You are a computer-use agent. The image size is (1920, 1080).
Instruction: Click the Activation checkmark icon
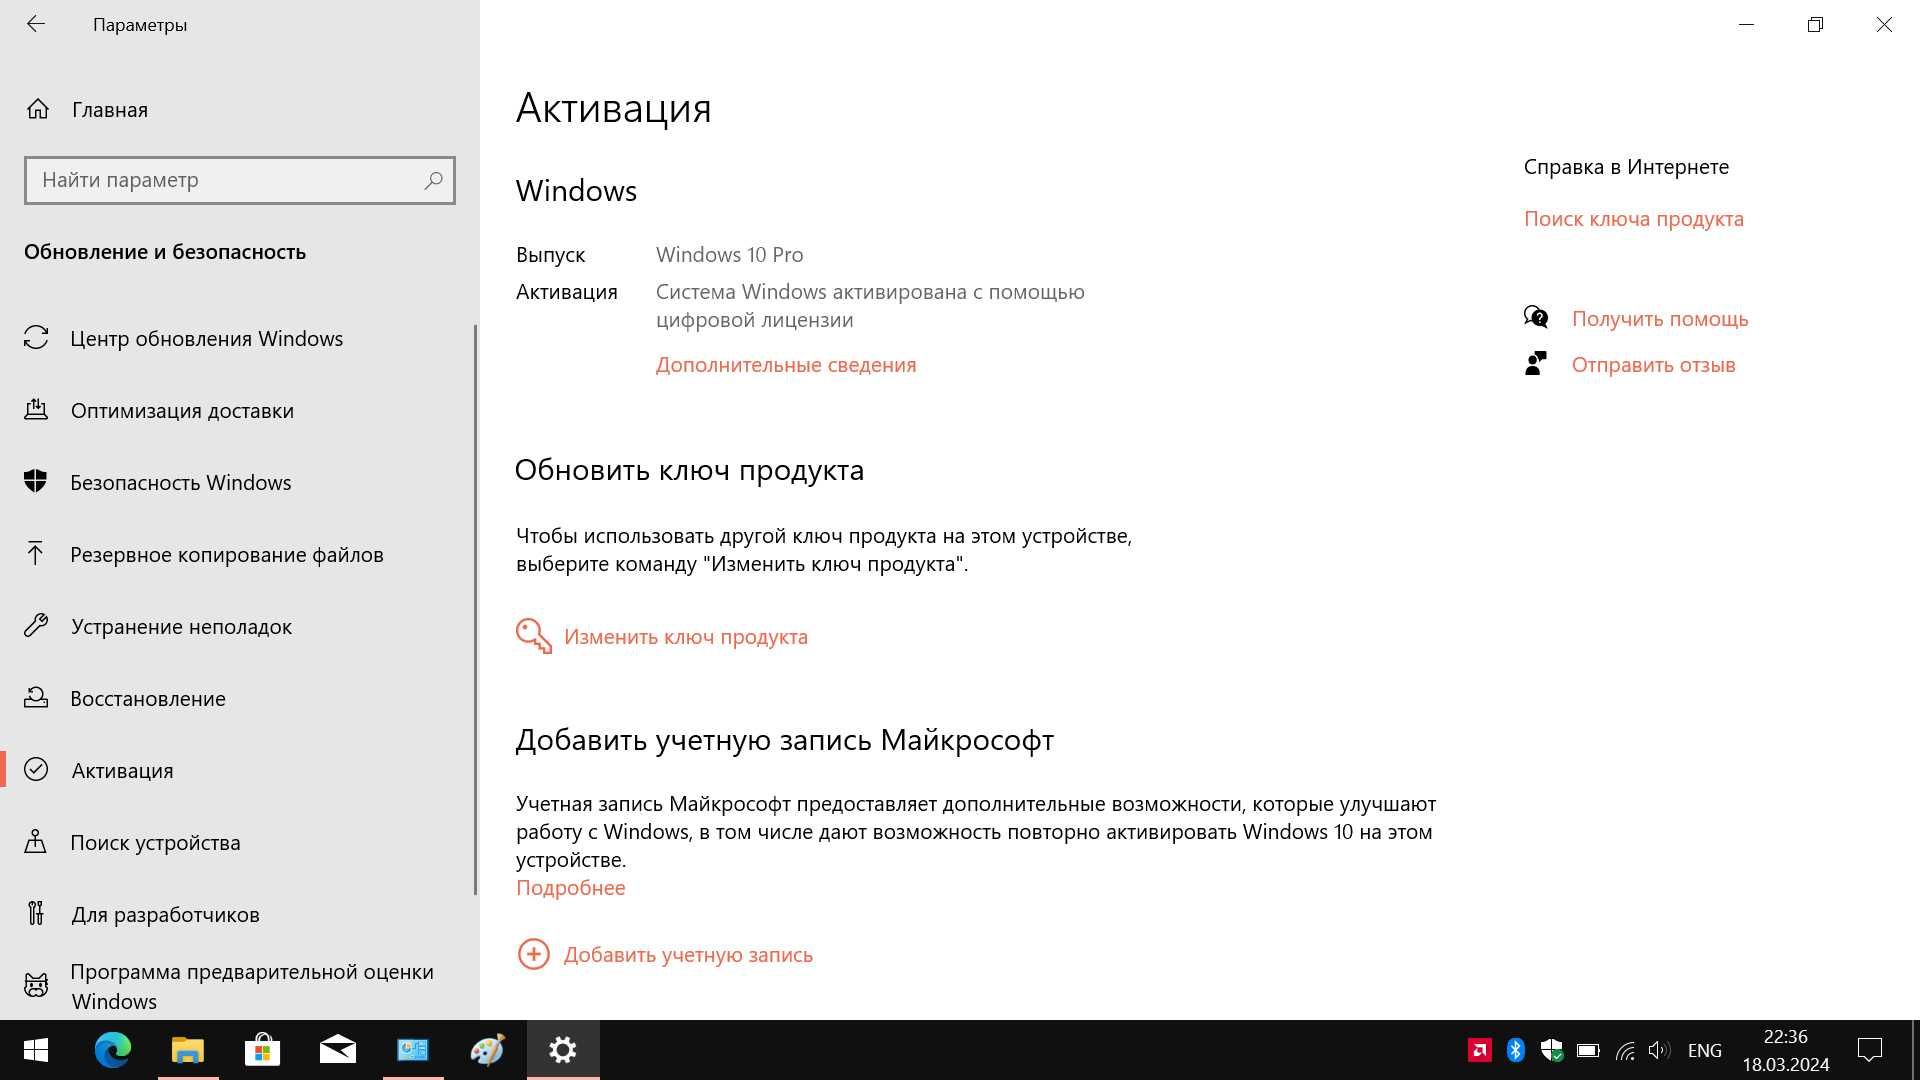pos(36,770)
